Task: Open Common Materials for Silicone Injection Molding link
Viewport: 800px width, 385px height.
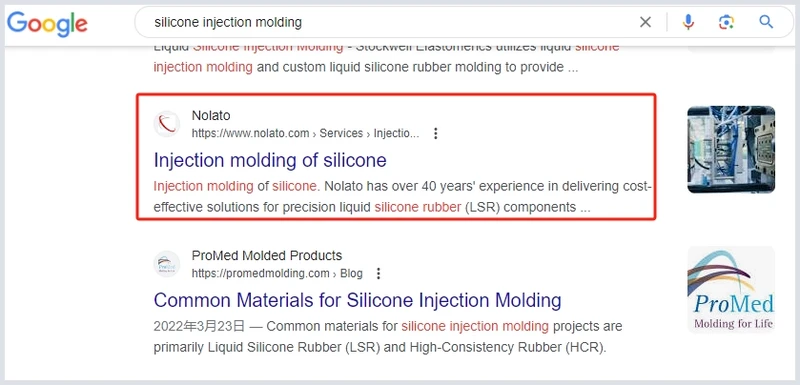Action: click(357, 300)
